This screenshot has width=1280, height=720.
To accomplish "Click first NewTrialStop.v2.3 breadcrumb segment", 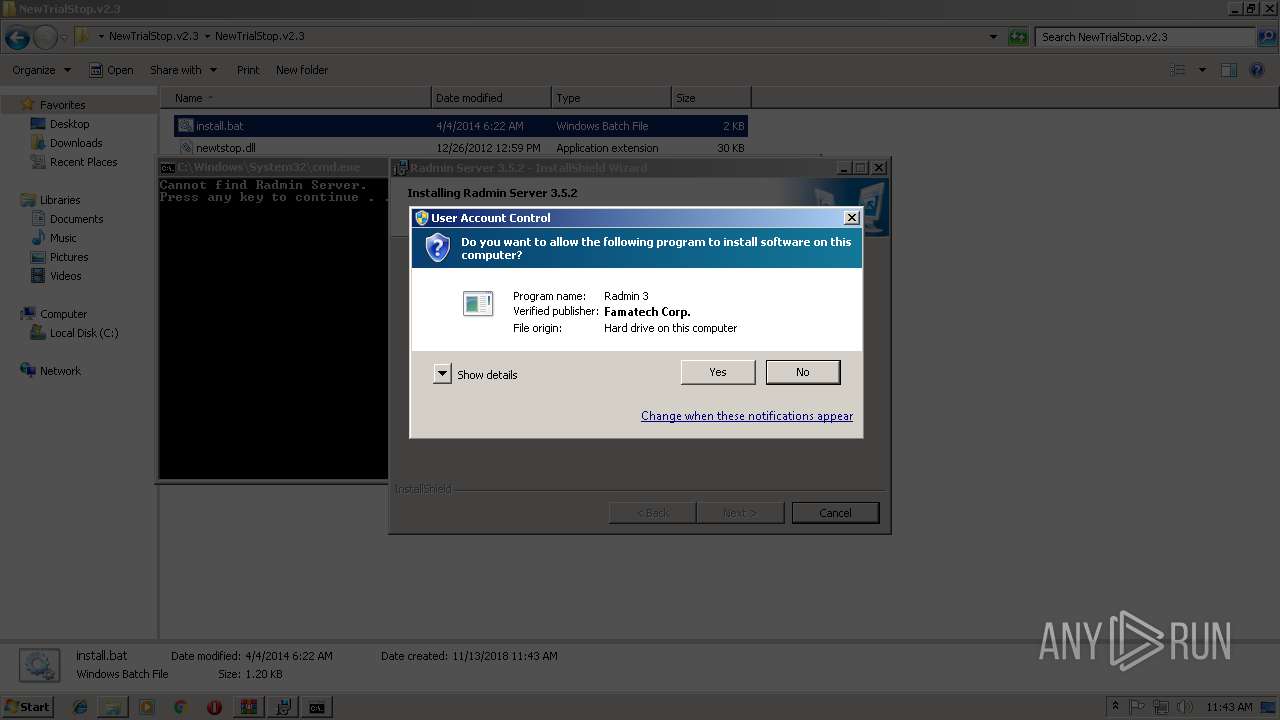I will click(153, 36).
